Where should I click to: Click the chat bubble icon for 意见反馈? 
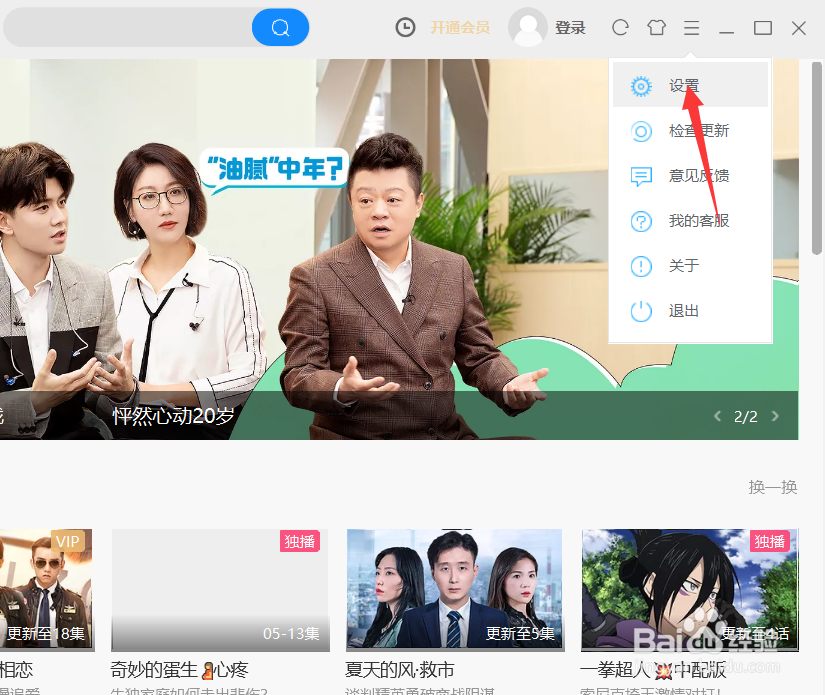pos(641,176)
